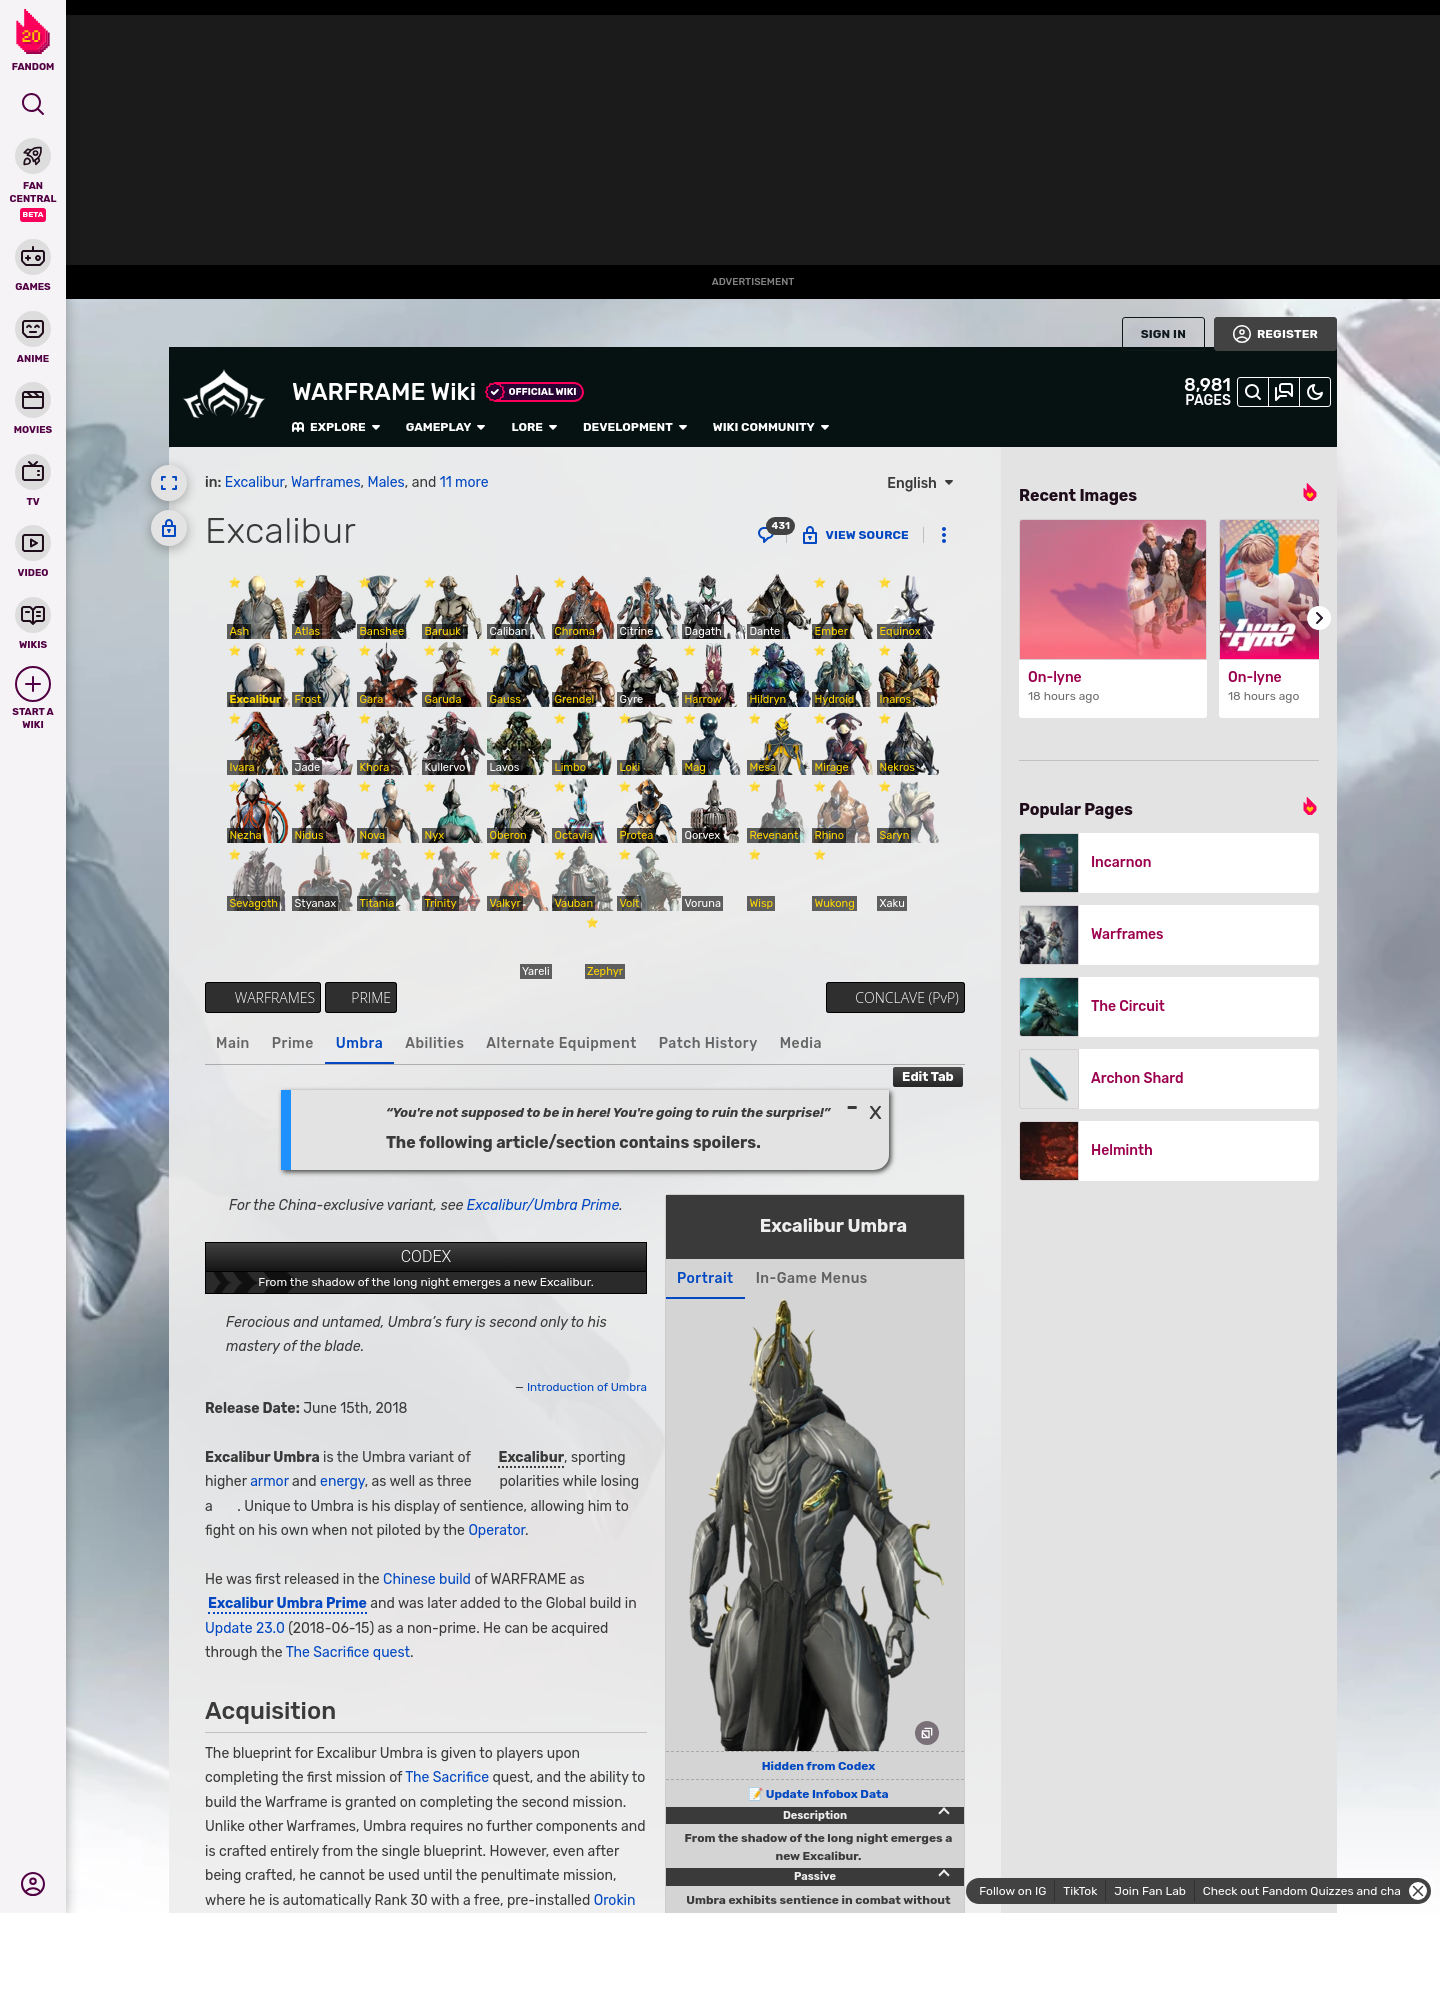Click Join Fan Lab in bottom bar
The image size is (1440, 2000).
pyautogui.click(x=1150, y=1891)
